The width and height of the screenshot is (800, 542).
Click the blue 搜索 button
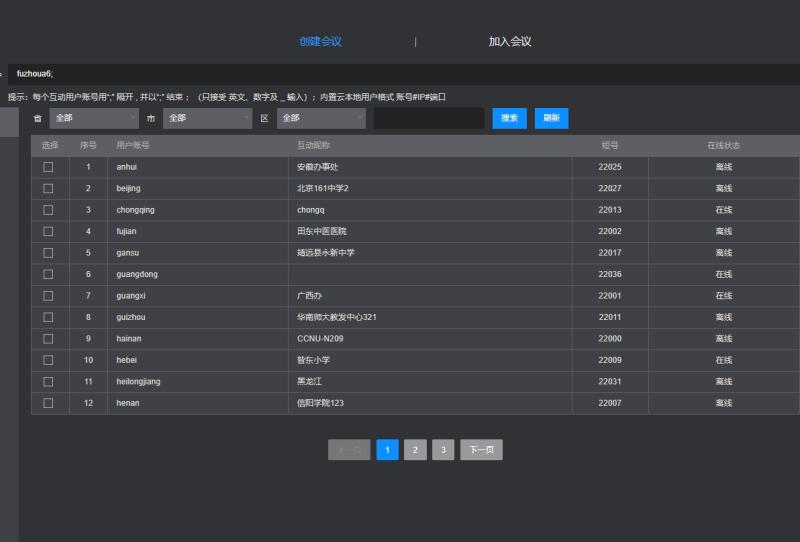click(509, 118)
